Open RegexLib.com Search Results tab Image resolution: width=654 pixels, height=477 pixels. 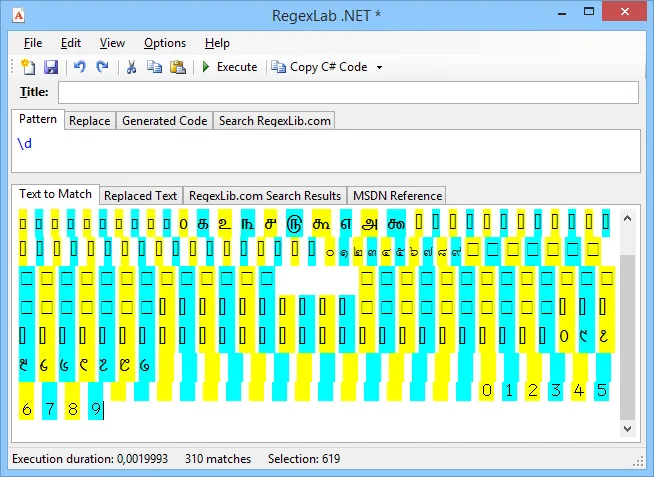point(265,196)
